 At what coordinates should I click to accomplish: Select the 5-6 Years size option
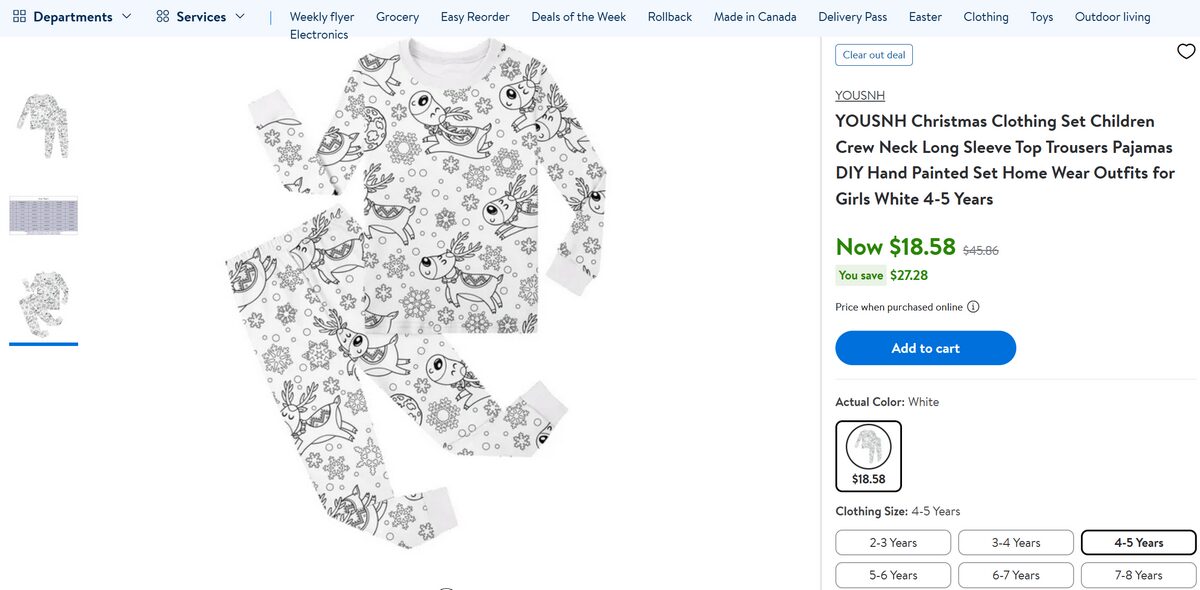[893, 575]
